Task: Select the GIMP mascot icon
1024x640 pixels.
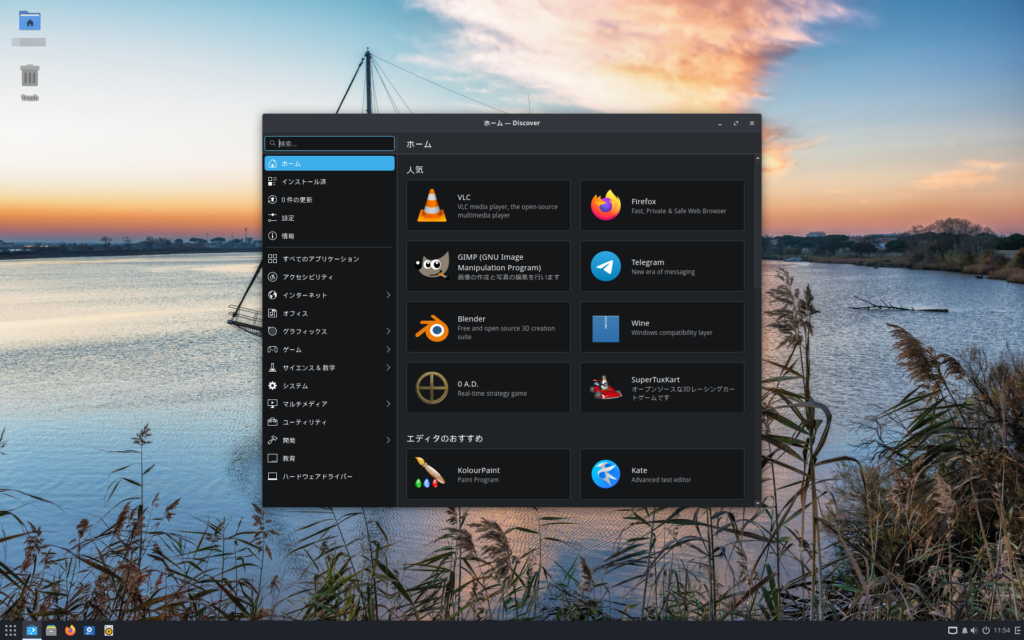Action: (432, 266)
